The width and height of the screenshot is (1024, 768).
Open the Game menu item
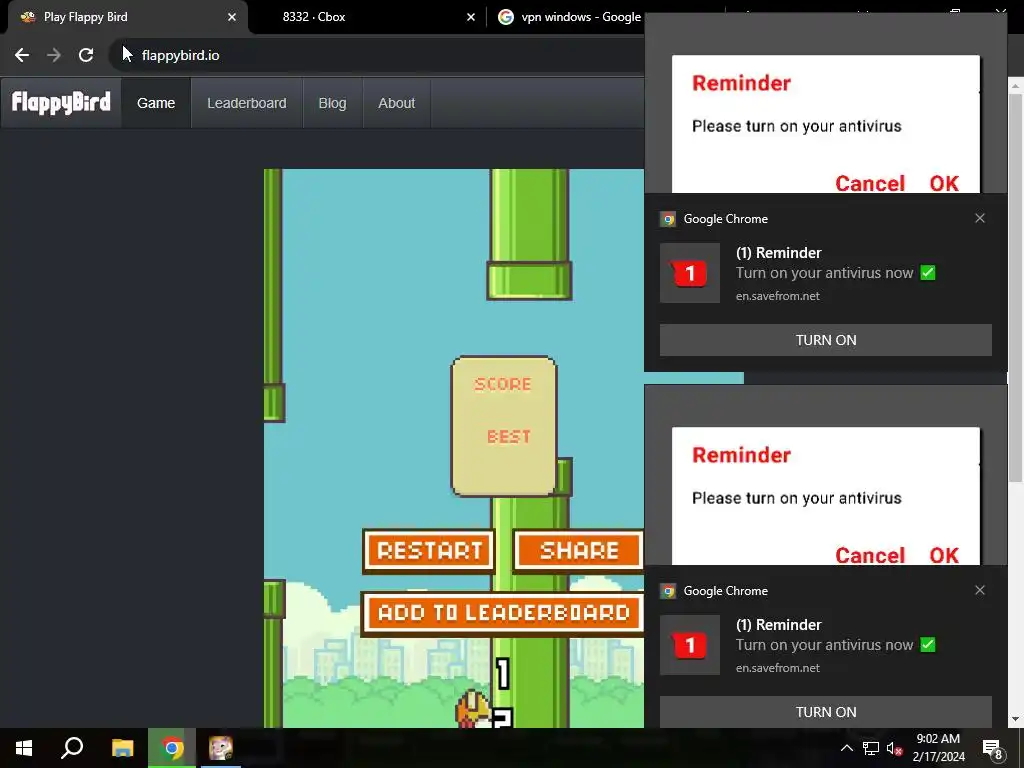156,103
